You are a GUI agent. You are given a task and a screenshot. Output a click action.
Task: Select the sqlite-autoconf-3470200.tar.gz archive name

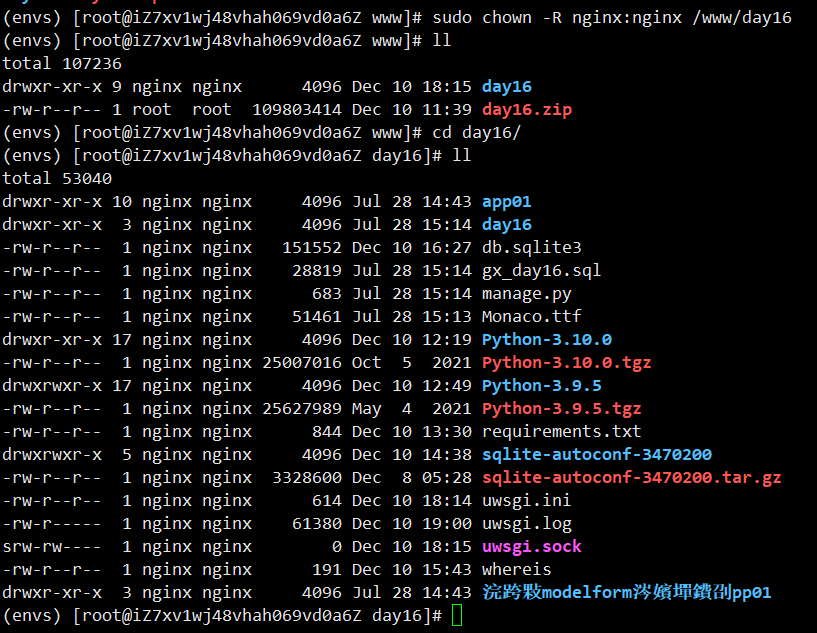632,478
